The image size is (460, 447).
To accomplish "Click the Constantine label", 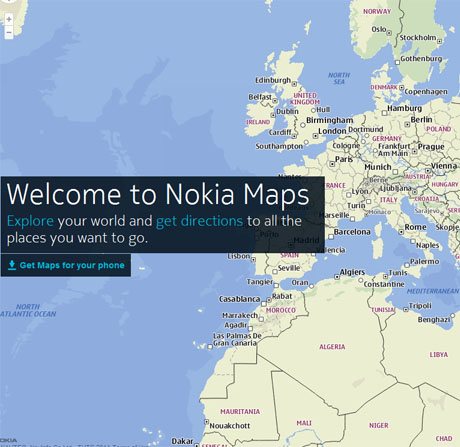I will 384,284.
